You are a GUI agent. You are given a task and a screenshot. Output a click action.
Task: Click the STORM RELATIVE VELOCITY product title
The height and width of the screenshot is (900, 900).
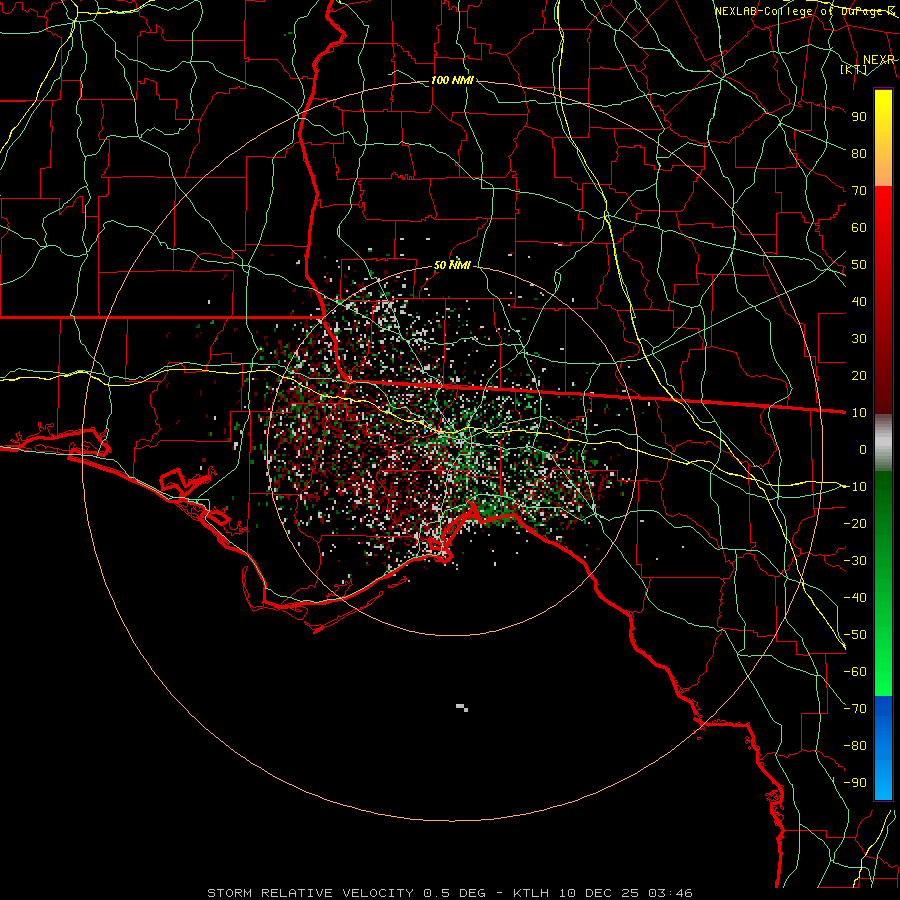point(311,893)
